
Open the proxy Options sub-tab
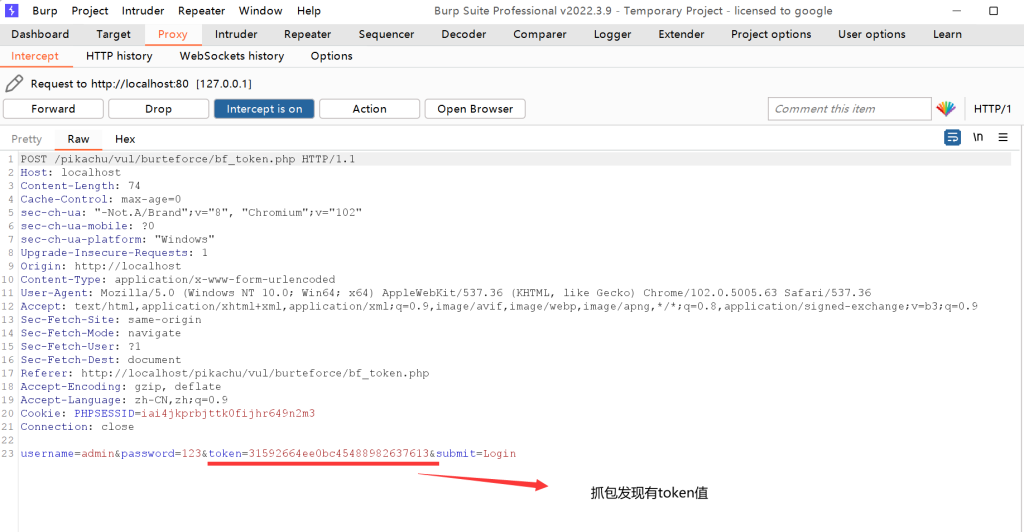click(332, 56)
